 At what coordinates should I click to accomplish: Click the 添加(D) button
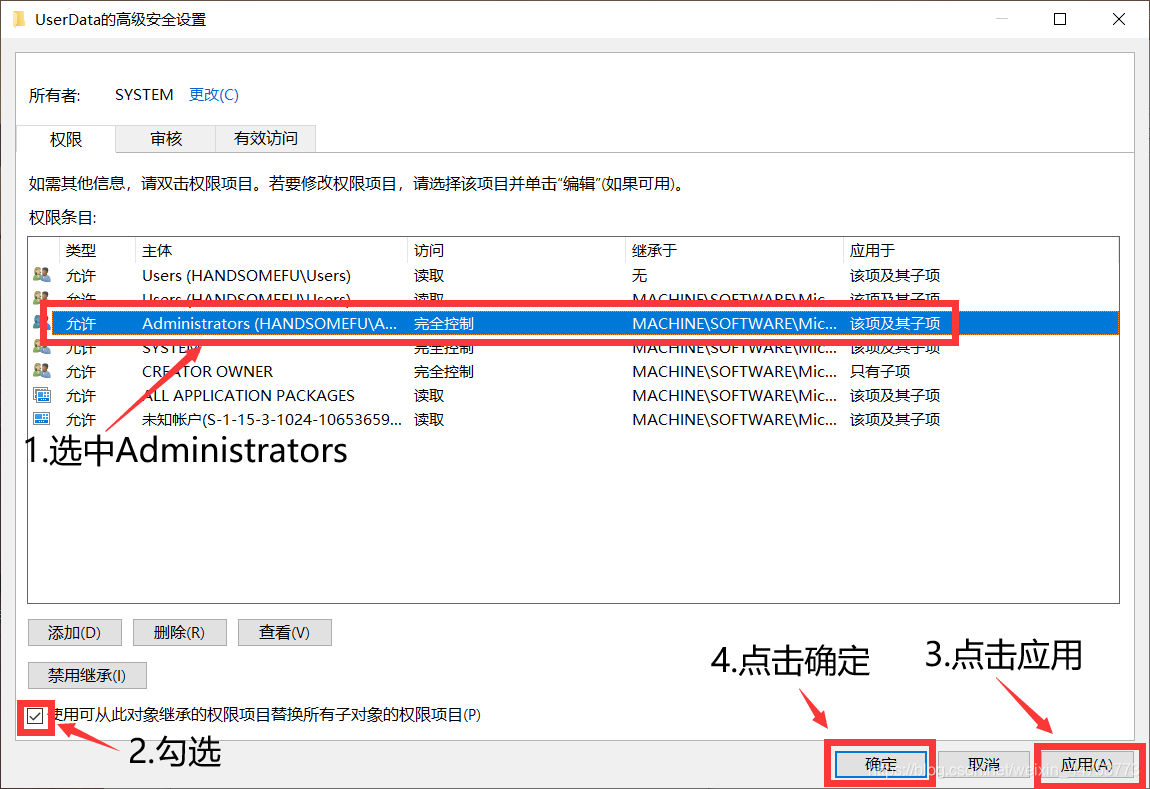(74, 632)
